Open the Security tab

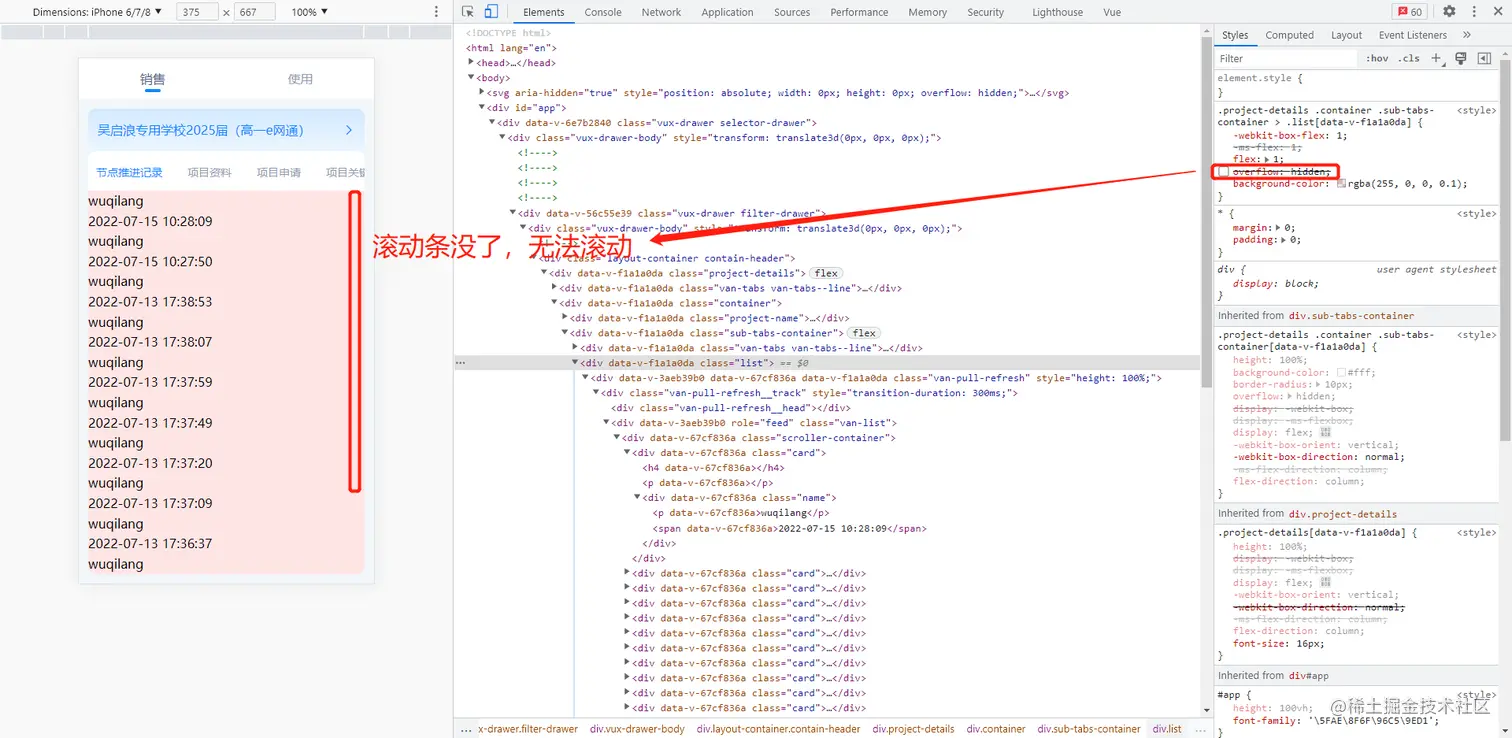click(985, 12)
